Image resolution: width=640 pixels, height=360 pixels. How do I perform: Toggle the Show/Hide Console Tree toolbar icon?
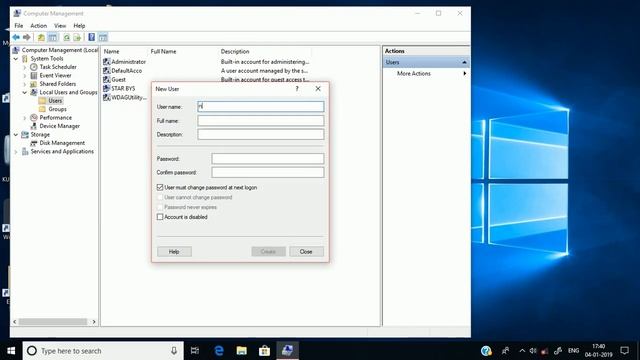(x=53, y=38)
